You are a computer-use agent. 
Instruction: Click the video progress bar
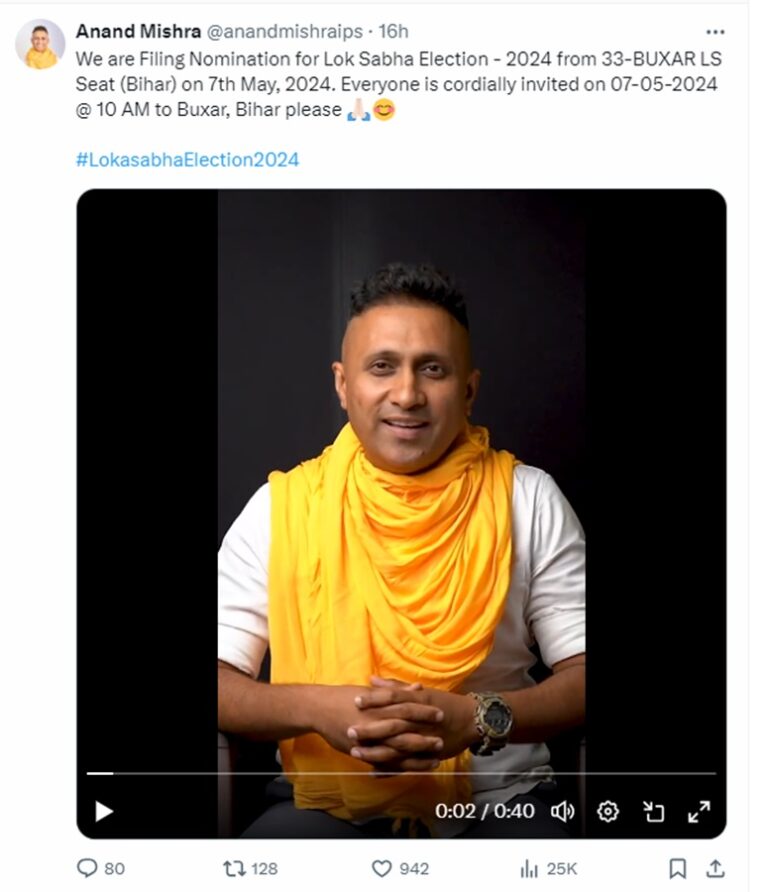401,774
